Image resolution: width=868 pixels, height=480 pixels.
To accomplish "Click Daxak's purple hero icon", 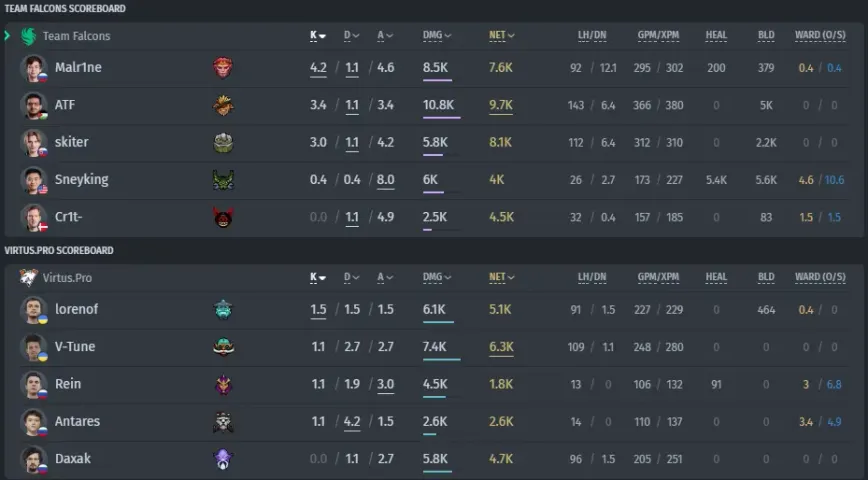I will coord(223,459).
